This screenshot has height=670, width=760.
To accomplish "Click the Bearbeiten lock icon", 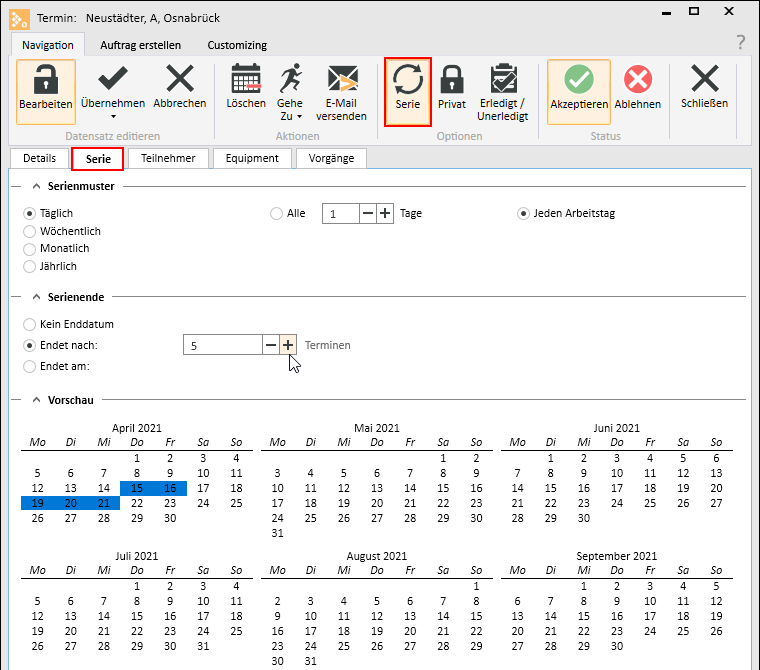I will coord(45,82).
